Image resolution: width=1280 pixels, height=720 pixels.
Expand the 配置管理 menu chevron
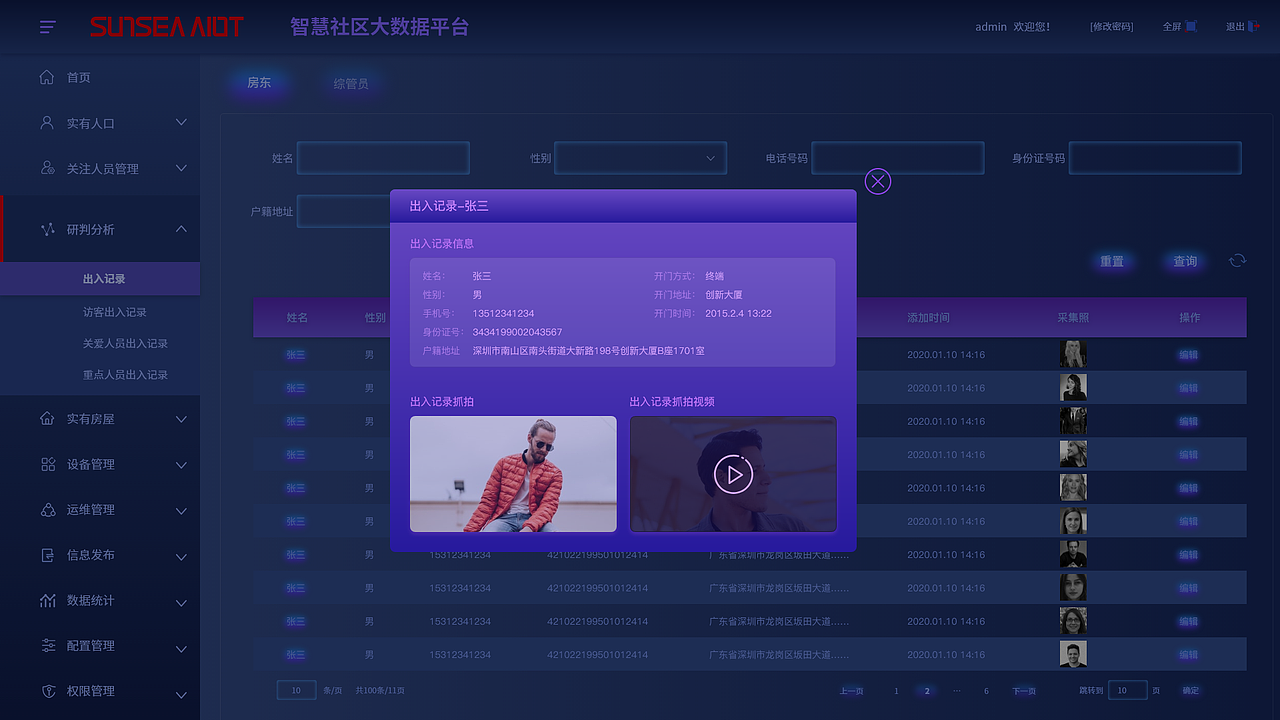[x=181, y=647]
